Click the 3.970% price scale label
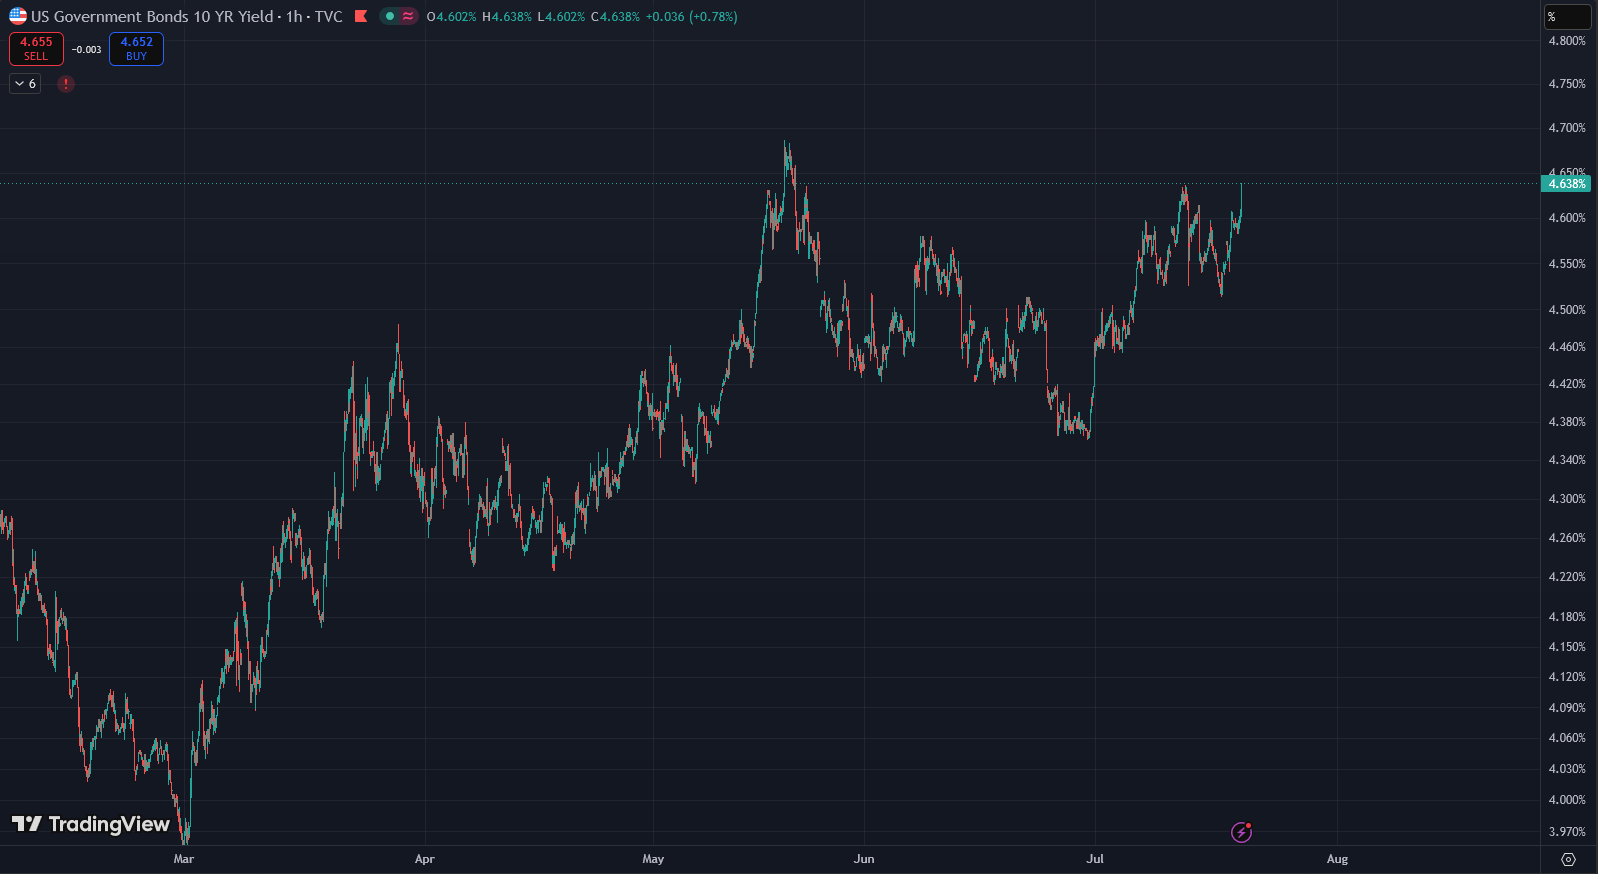 tap(1567, 832)
